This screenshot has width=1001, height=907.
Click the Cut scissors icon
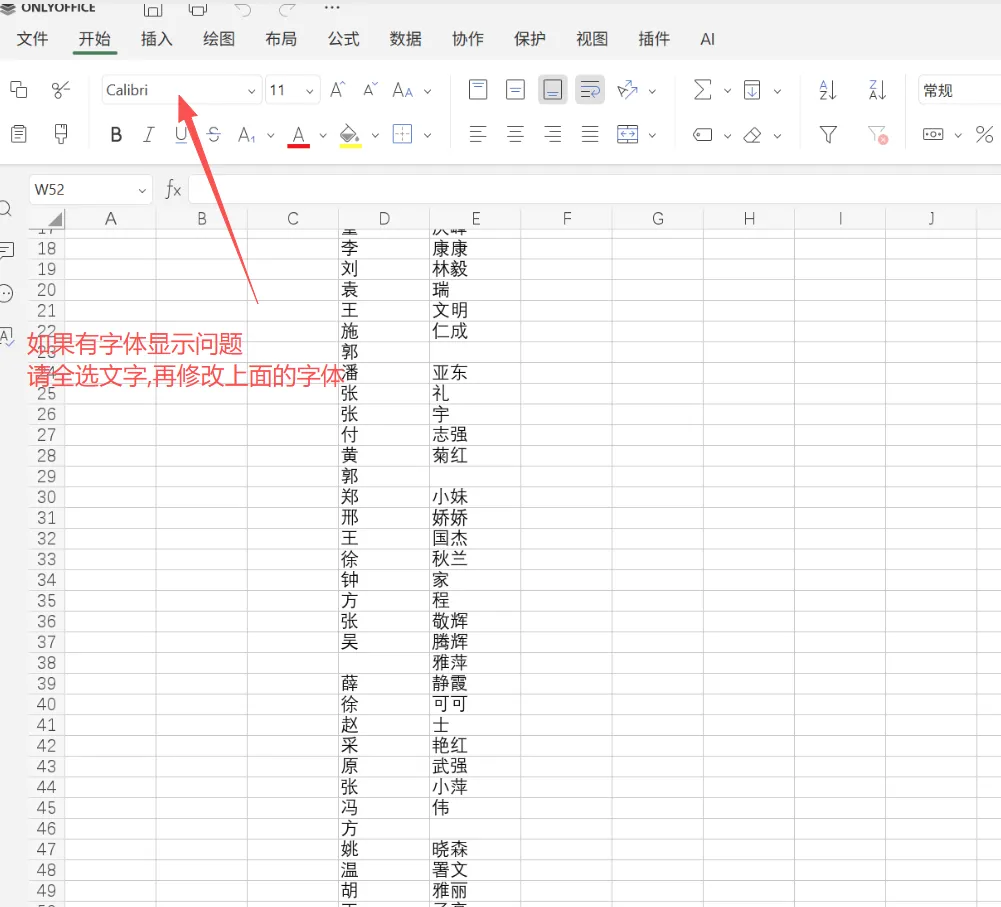[61, 90]
